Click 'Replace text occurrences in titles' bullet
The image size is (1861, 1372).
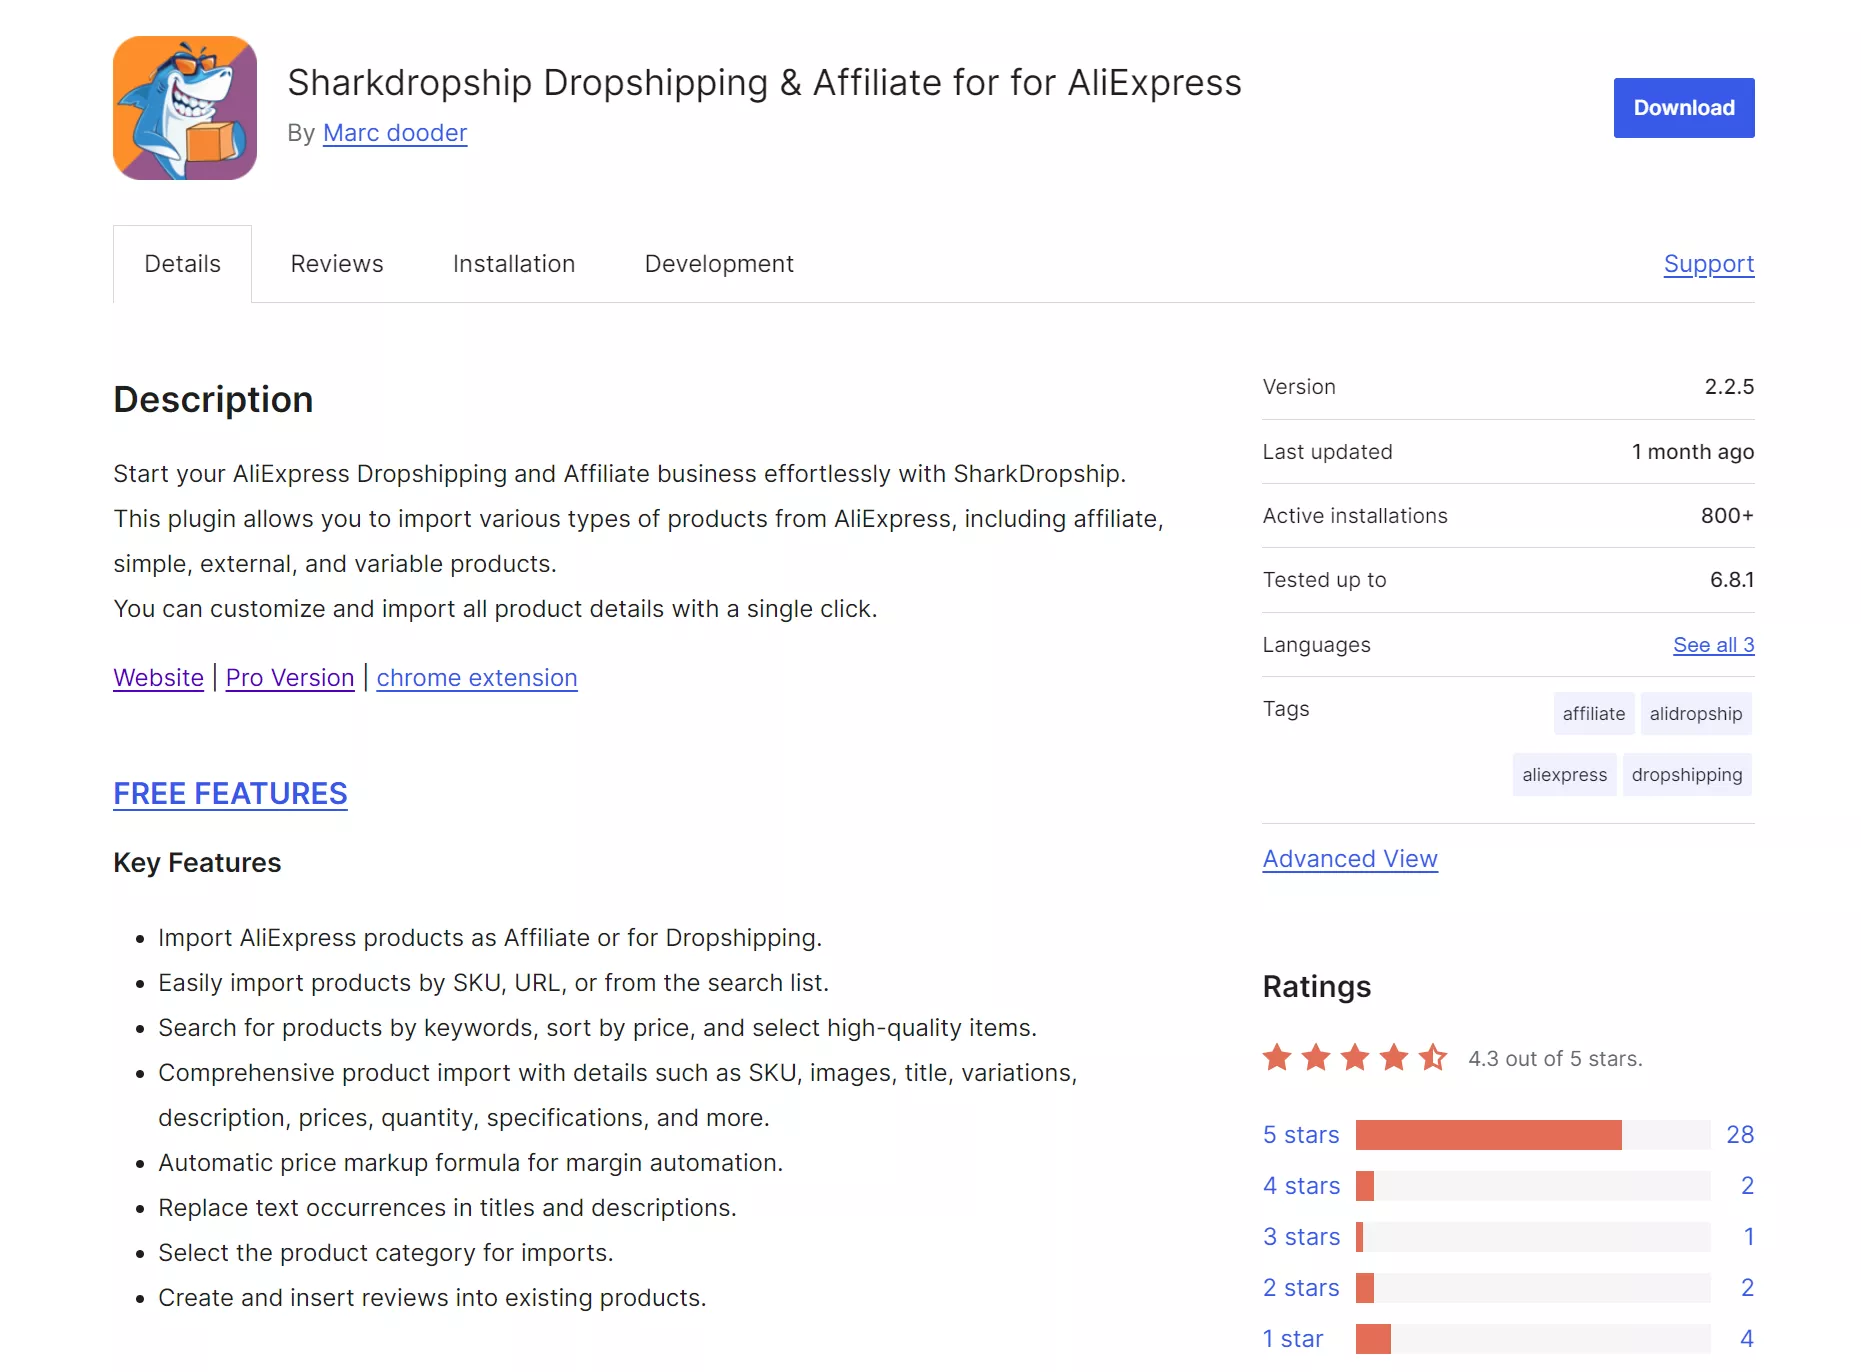pyautogui.click(x=447, y=1208)
